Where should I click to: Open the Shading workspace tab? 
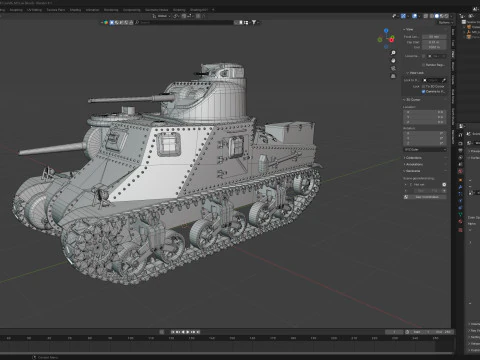tap(76, 10)
